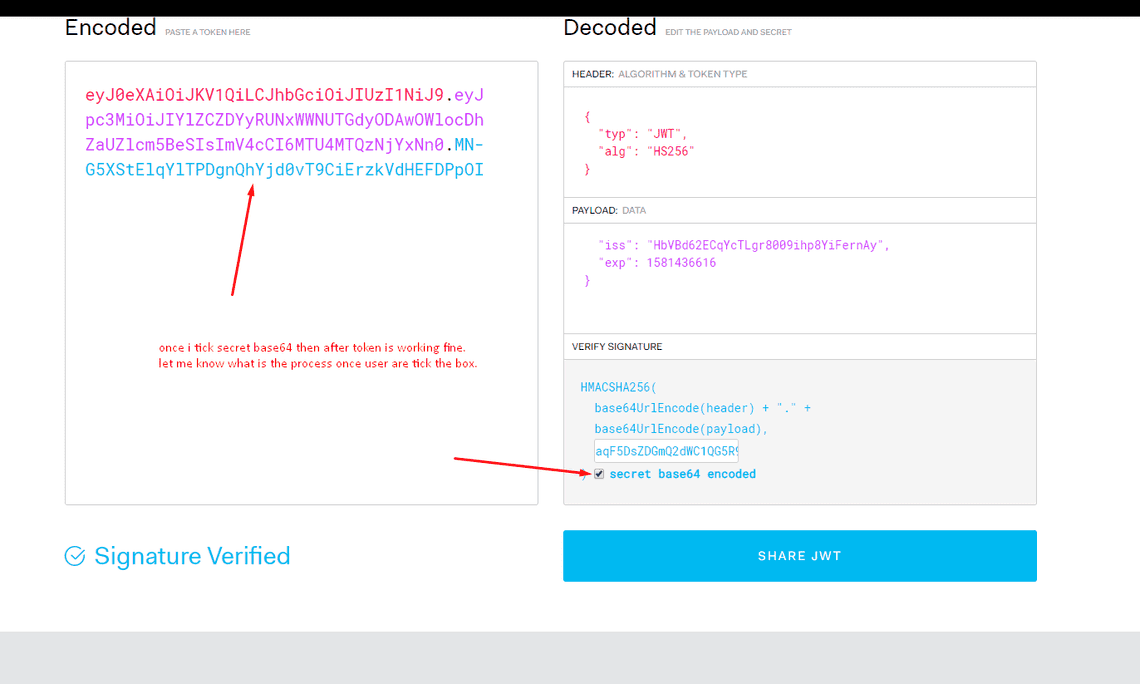The height and width of the screenshot is (684, 1140).
Task: Click the 'secret base64 encoded' label text
Action: tap(682, 474)
